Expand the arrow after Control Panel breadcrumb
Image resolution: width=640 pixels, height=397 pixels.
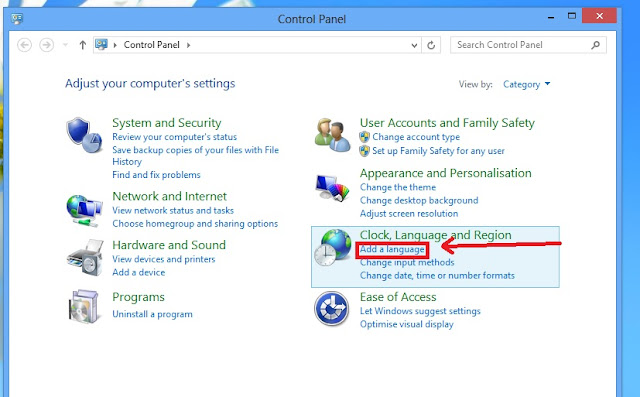click(189, 45)
